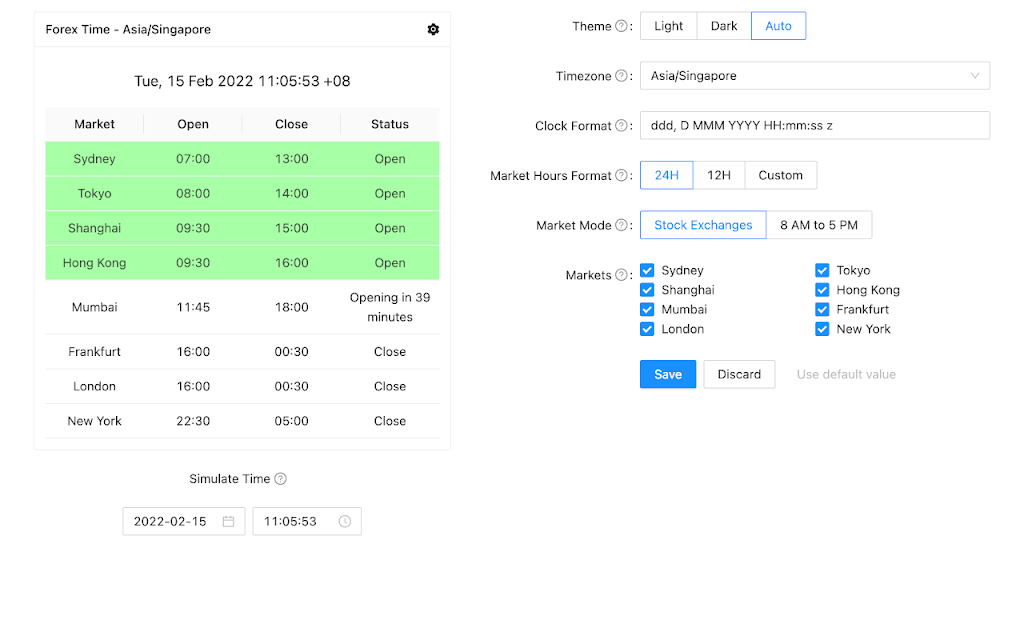Click the Hong Kong row market name
Screen dimensions: 1024x640
(x=94, y=263)
